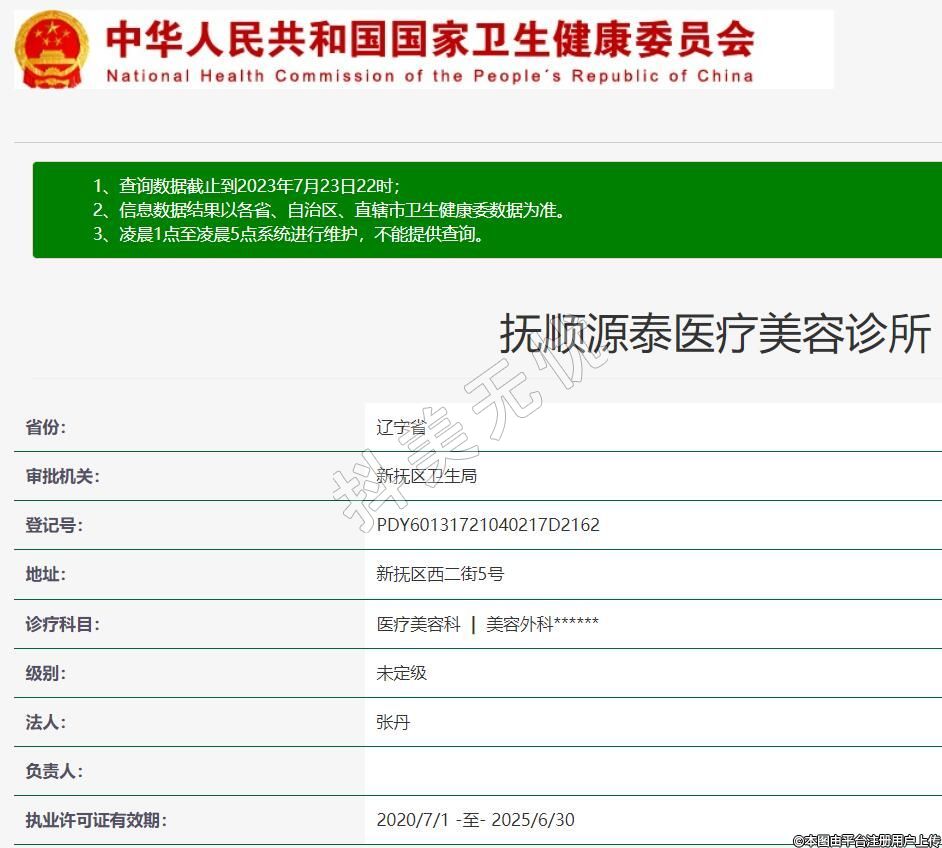Click the address value 新抚区西二街5号
This screenshot has height=848, width=942.
point(440,574)
